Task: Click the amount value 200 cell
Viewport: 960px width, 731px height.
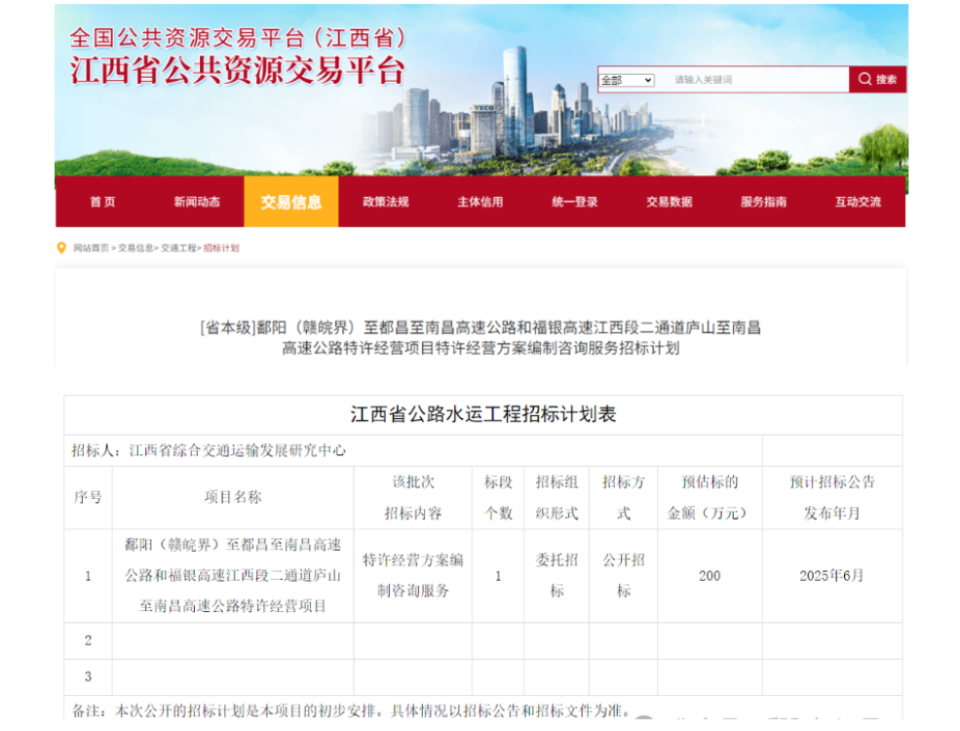Action: [x=710, y=575]
